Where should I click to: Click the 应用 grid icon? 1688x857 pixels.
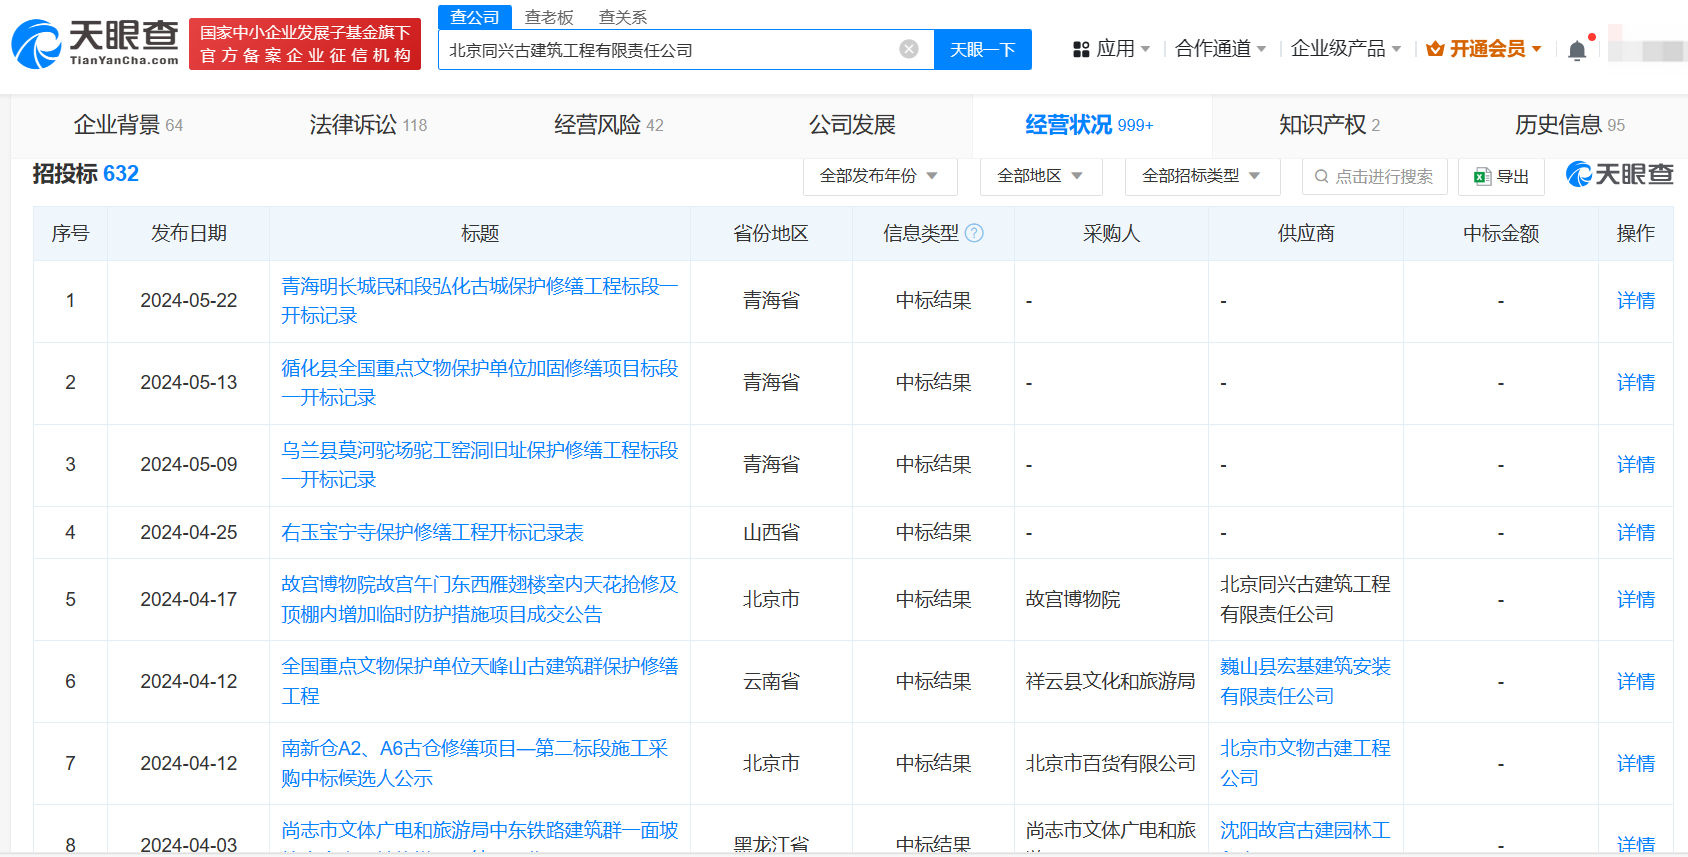pos(1081,49)
